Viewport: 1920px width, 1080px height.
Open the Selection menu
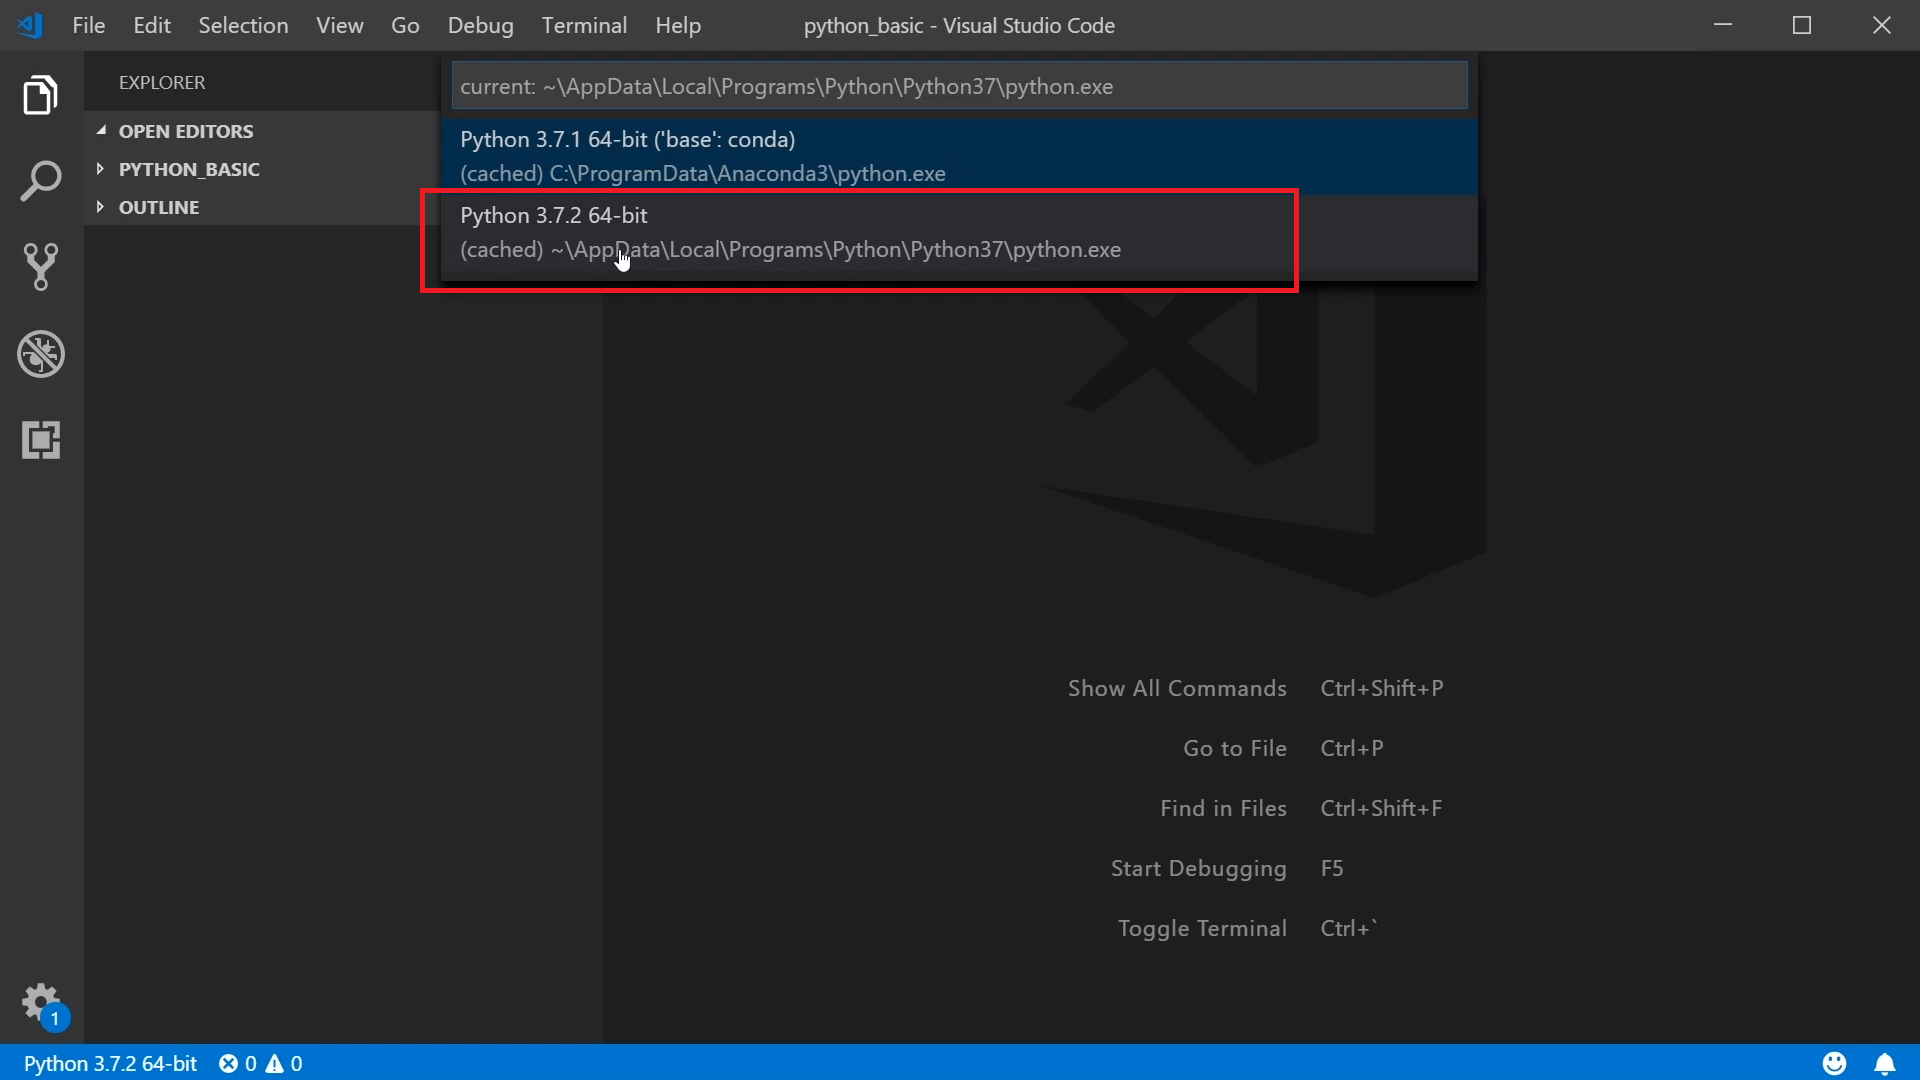pyautogui.click(x=243, y=25)
